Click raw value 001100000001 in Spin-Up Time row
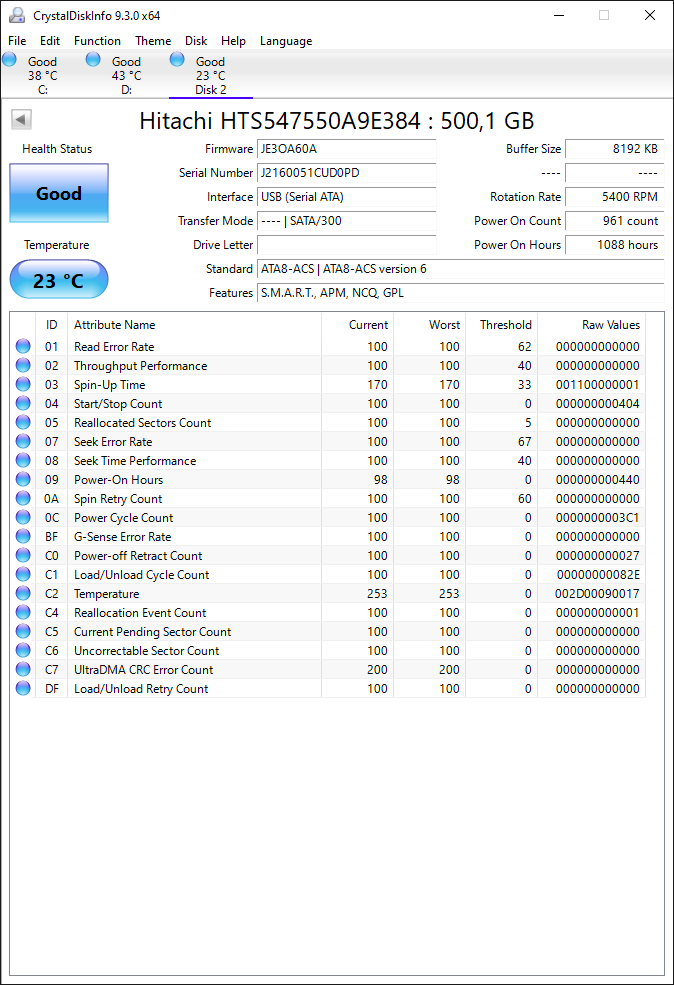 pos(597,384)
